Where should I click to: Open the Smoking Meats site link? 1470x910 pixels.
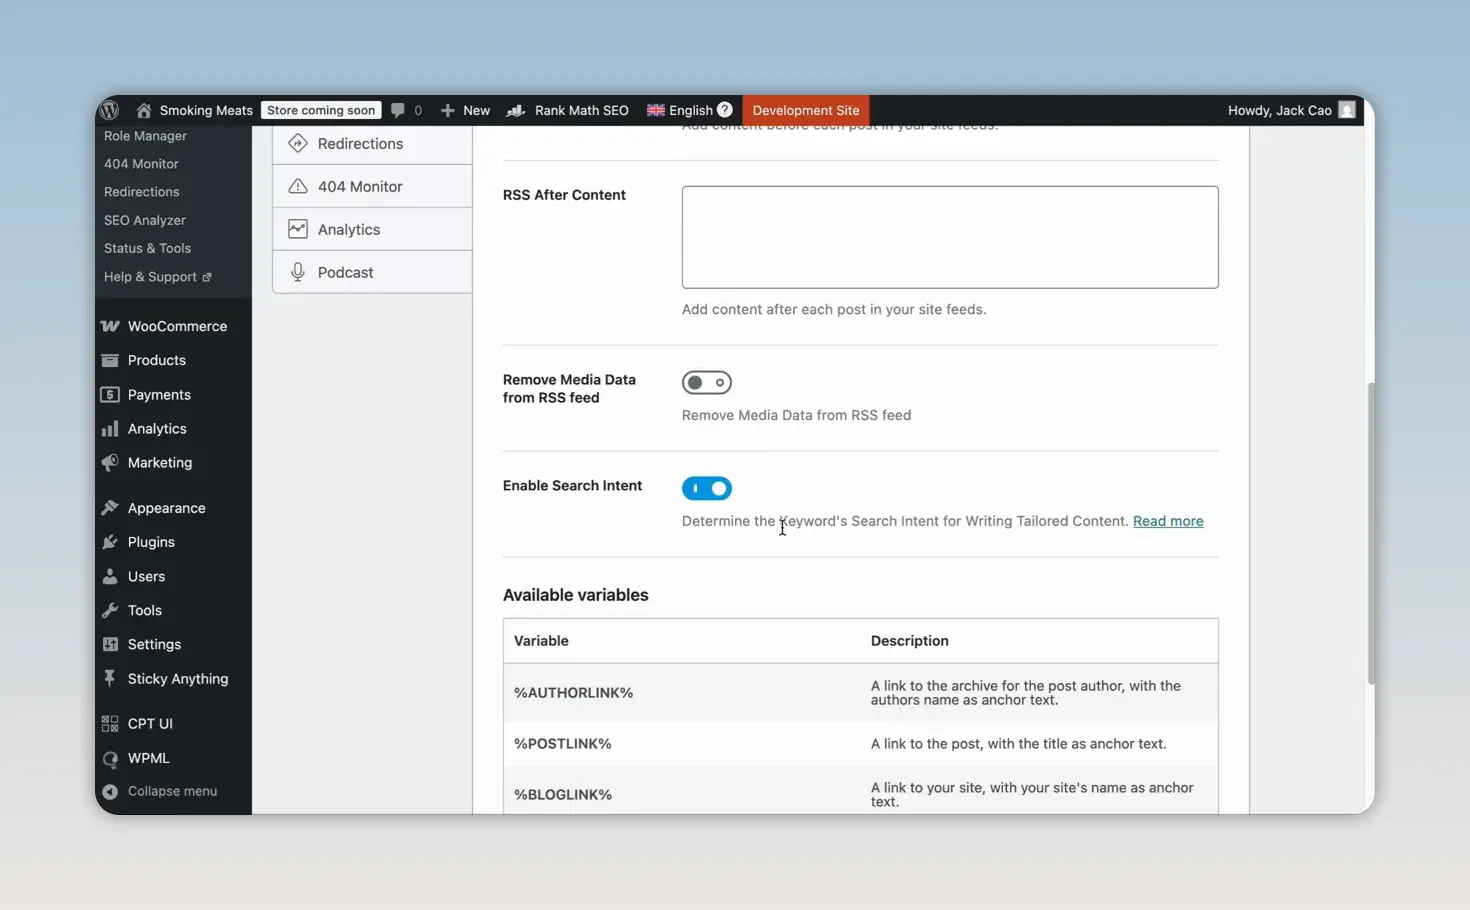[206, 110]
